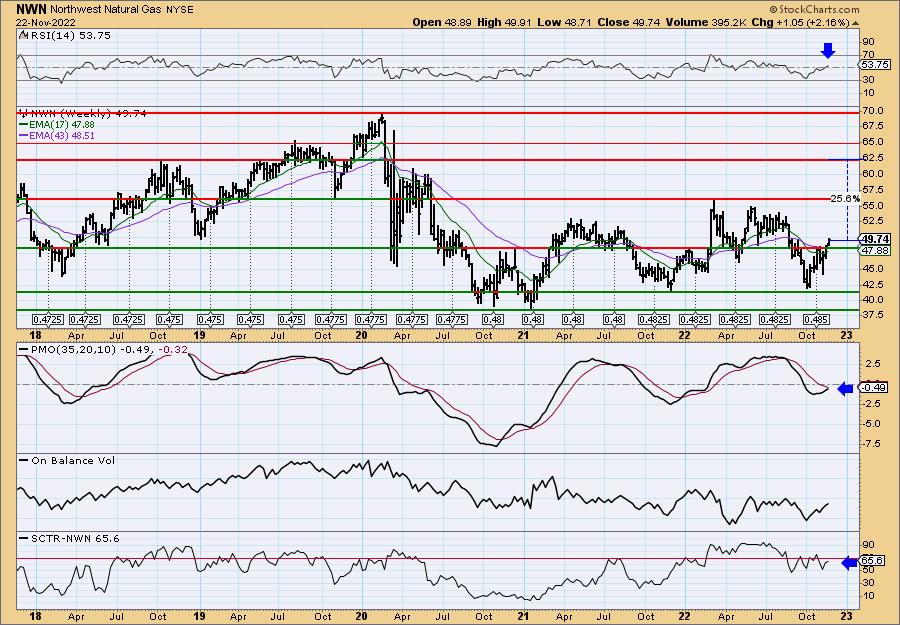Click the NWN (Weekly) 49.74 legend entry

click(x=82, y=114)
